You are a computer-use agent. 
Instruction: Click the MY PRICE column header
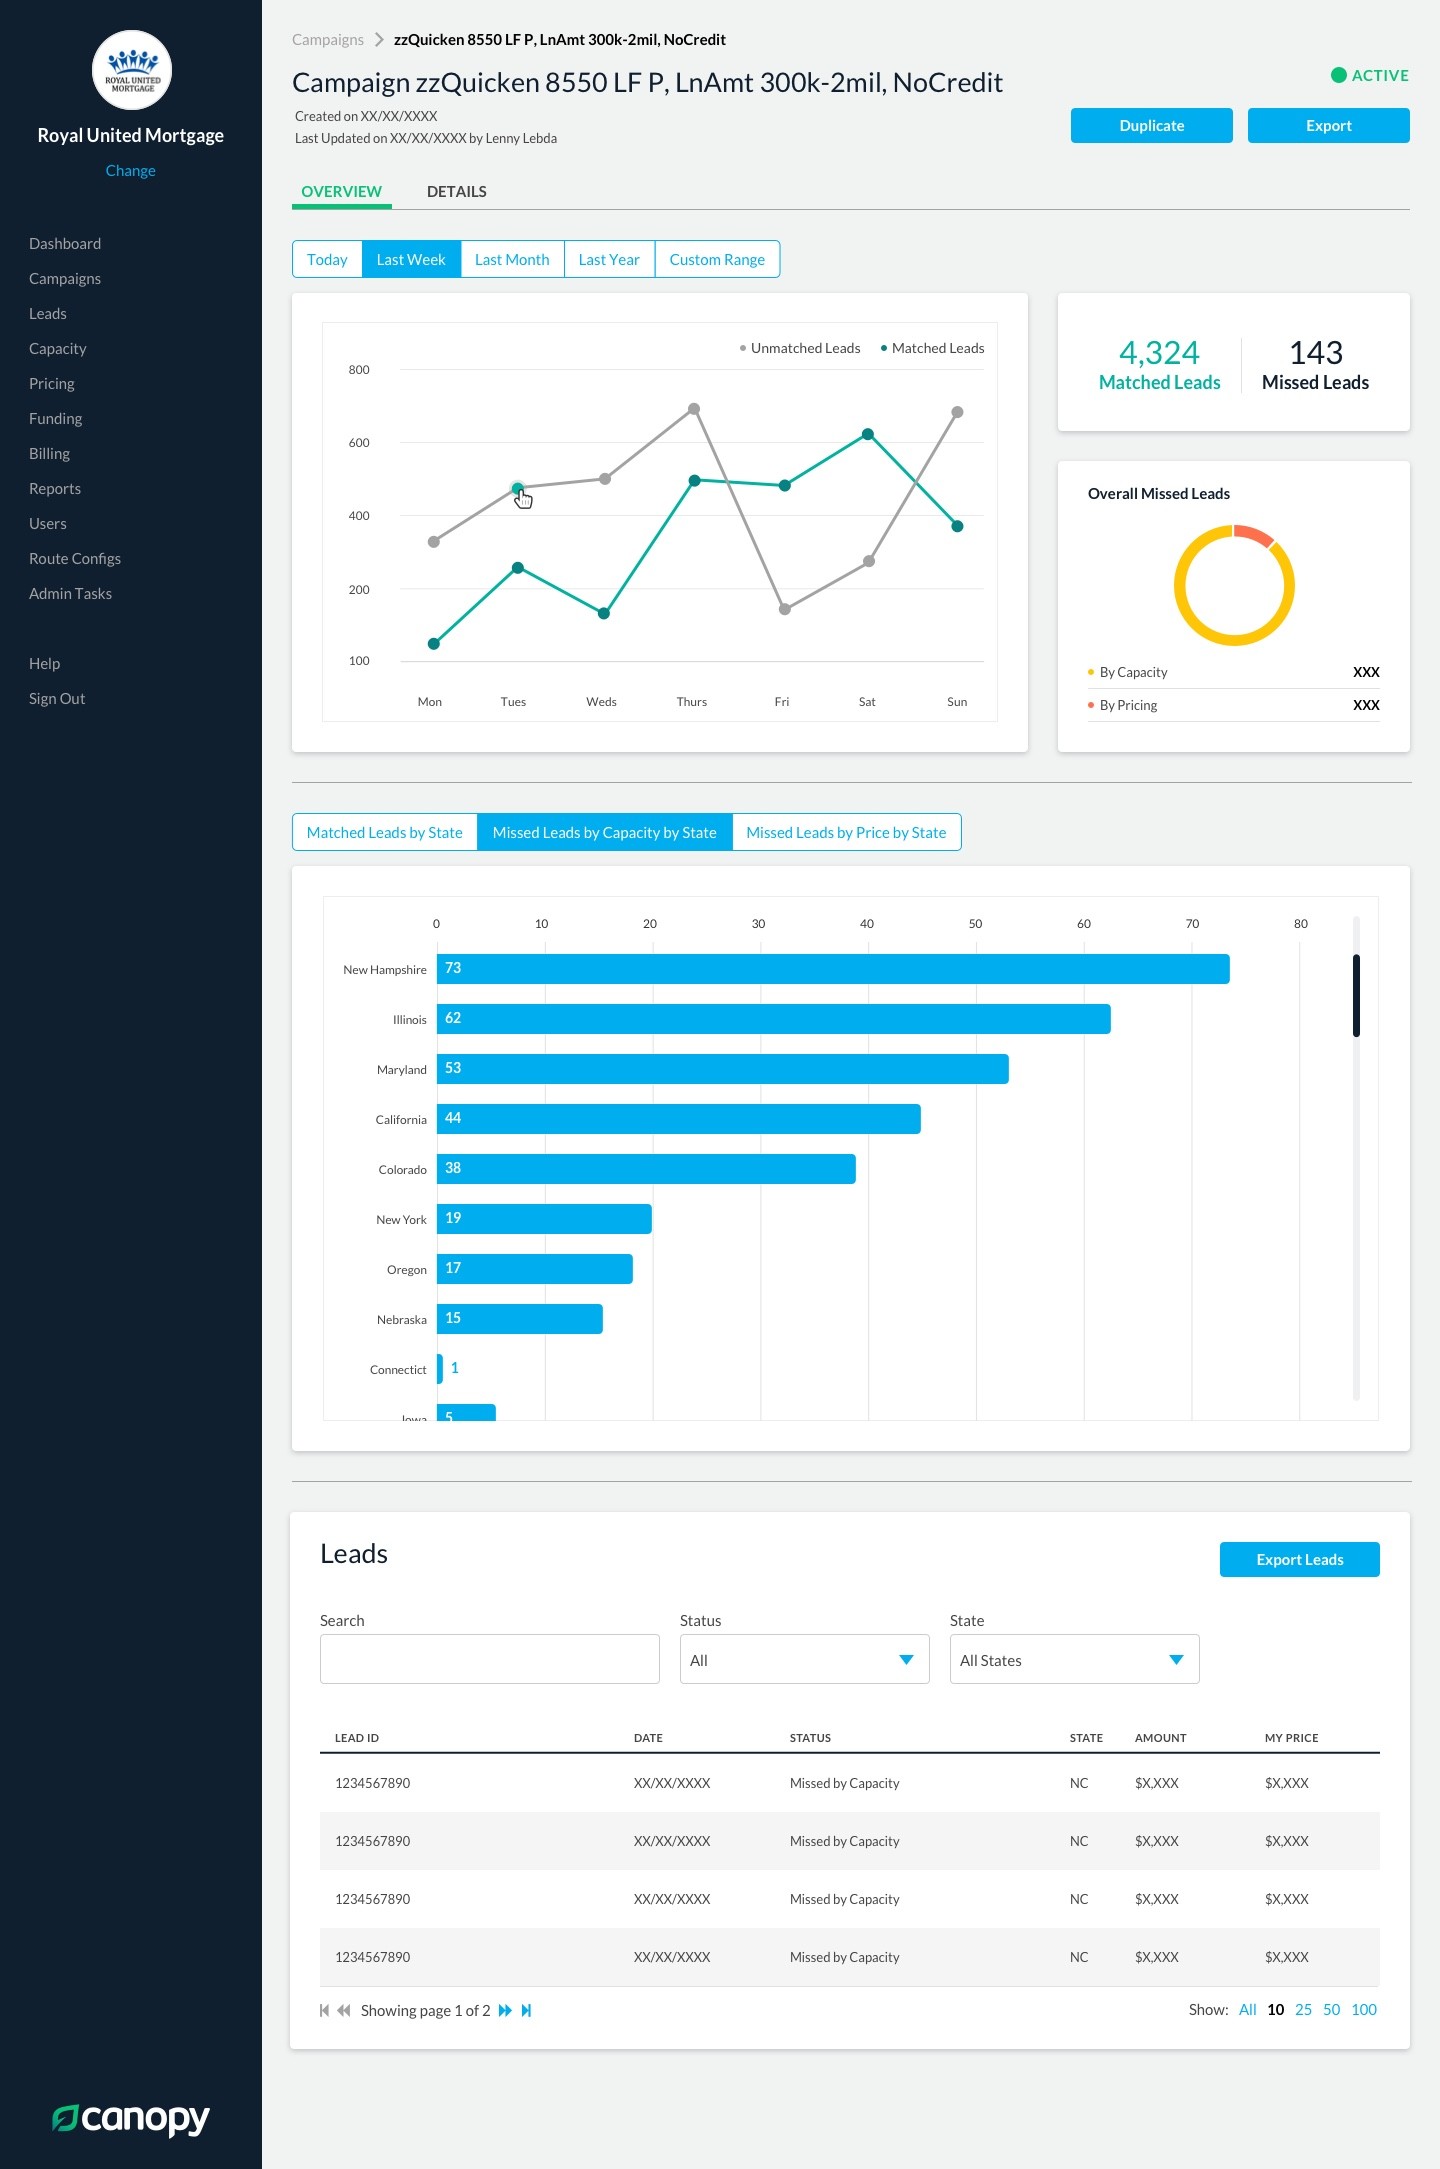pyautogui.click(x=1291, y=1738)
